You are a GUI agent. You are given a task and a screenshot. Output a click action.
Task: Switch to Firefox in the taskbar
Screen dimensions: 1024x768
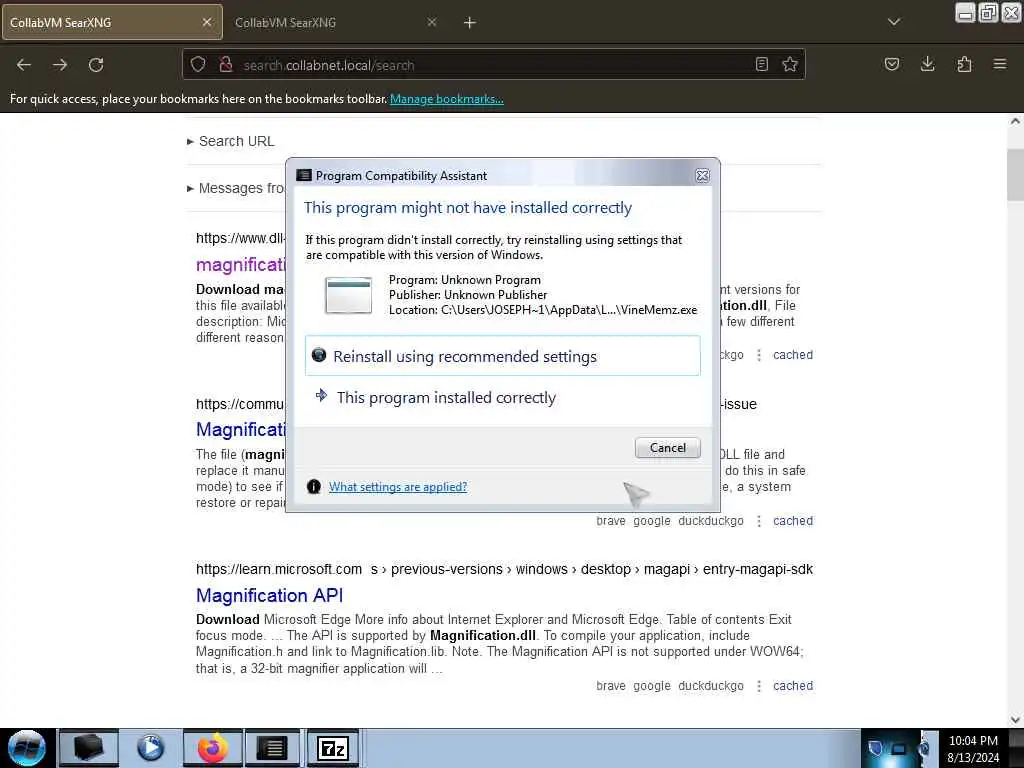click(212, 748)
